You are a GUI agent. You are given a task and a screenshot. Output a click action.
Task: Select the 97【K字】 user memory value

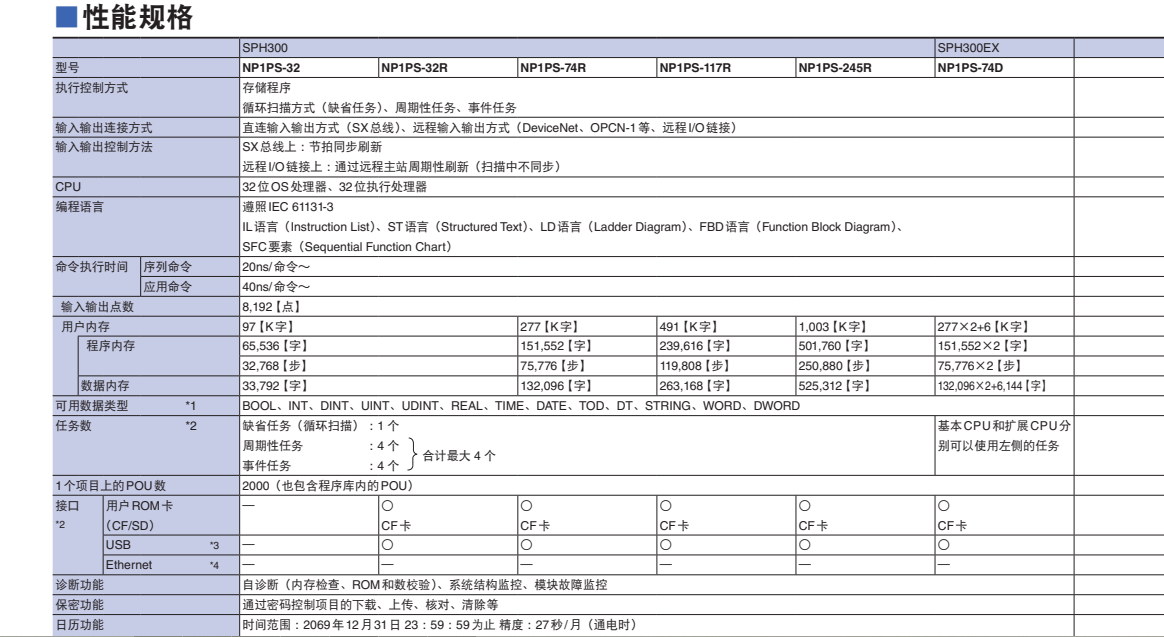[x=268, y=327]
